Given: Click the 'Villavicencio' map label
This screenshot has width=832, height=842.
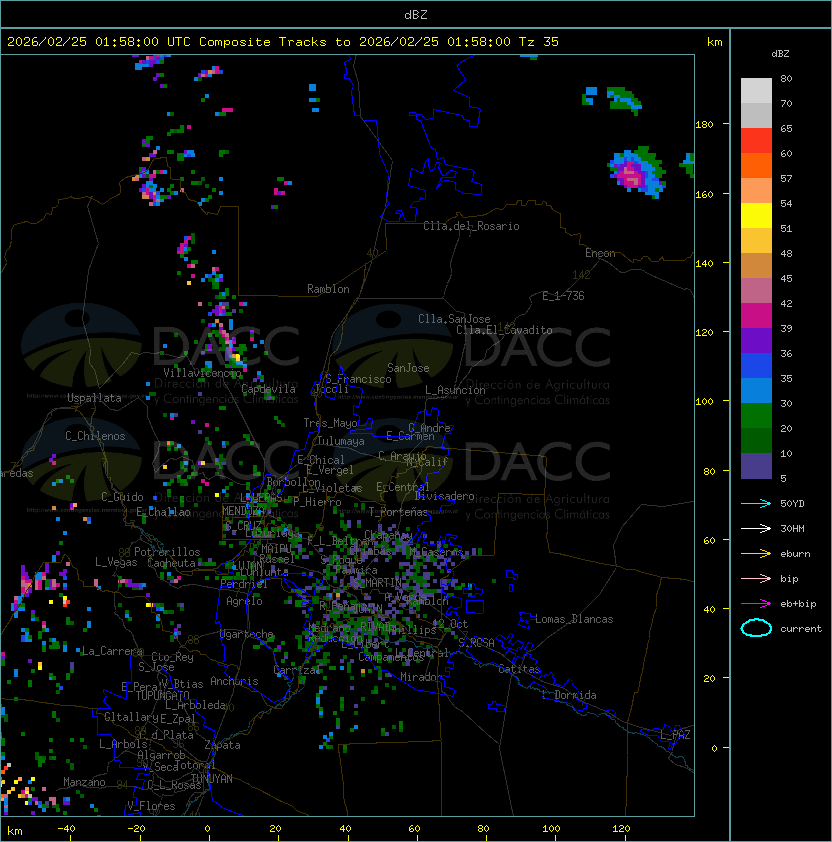Looking at the screenshot, I should (202, 373).
